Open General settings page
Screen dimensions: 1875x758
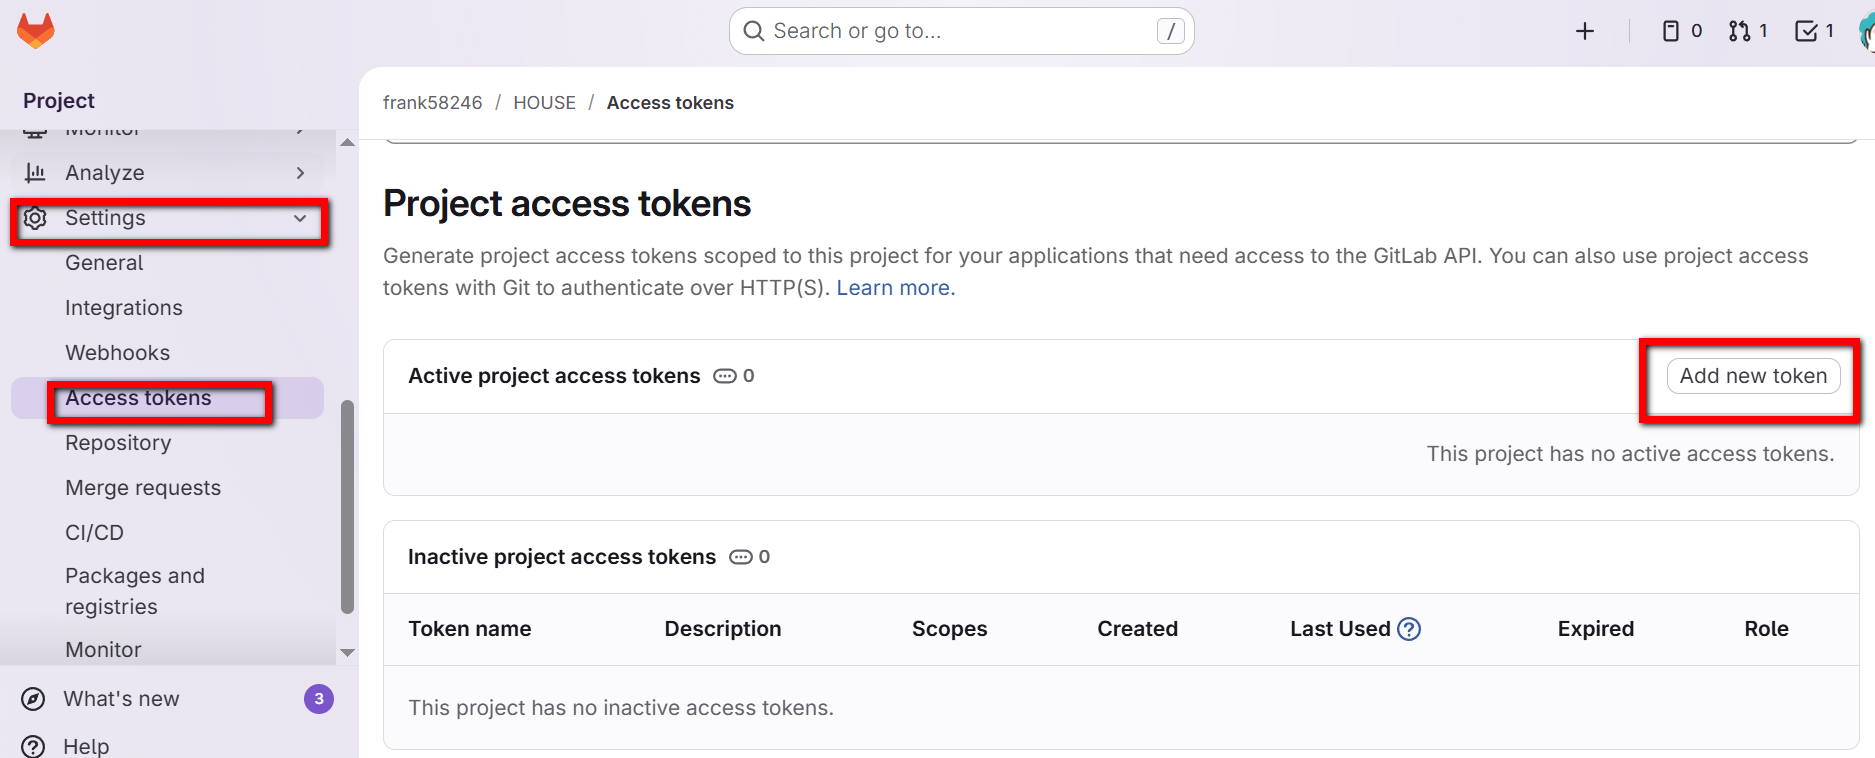[x=104, y=263]
